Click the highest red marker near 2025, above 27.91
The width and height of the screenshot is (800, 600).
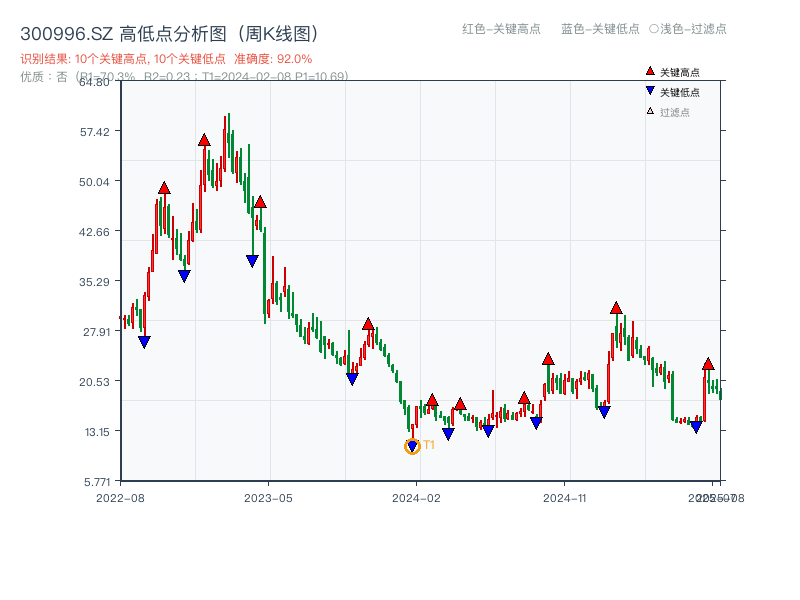pyautogui.click(x=616, y=308)
